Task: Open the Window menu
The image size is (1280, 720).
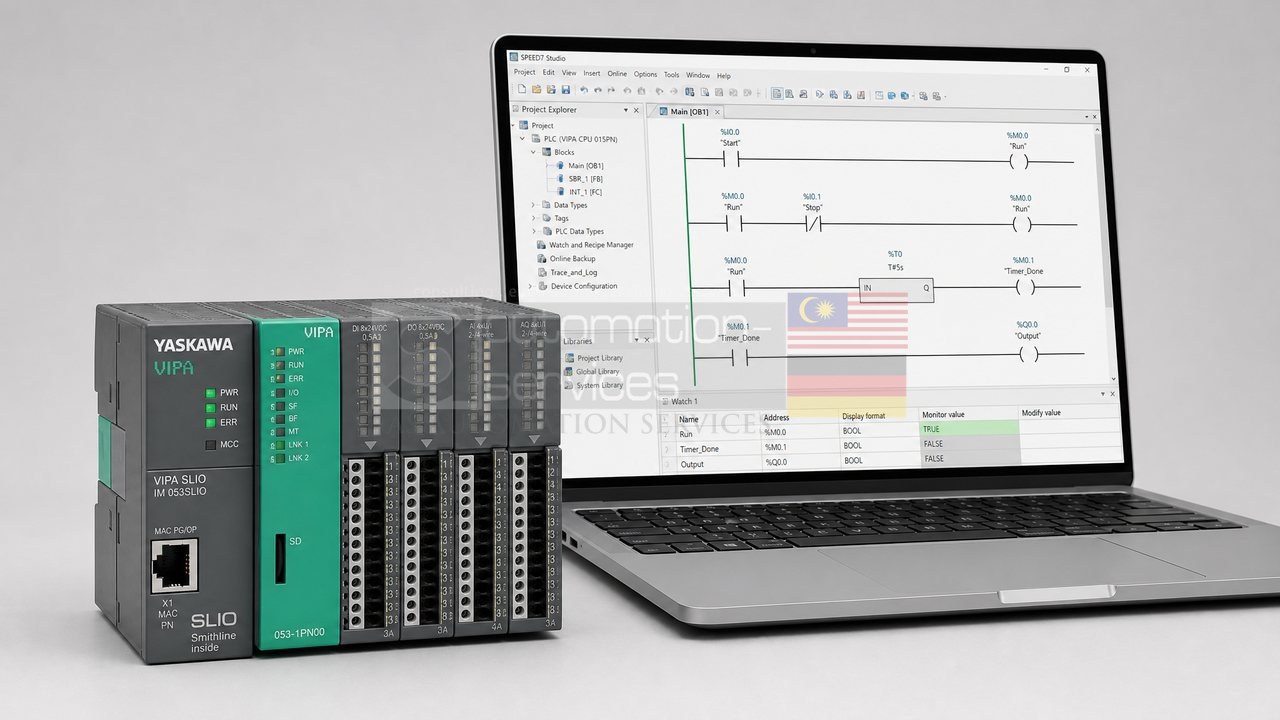Action: tap(698, 75)
